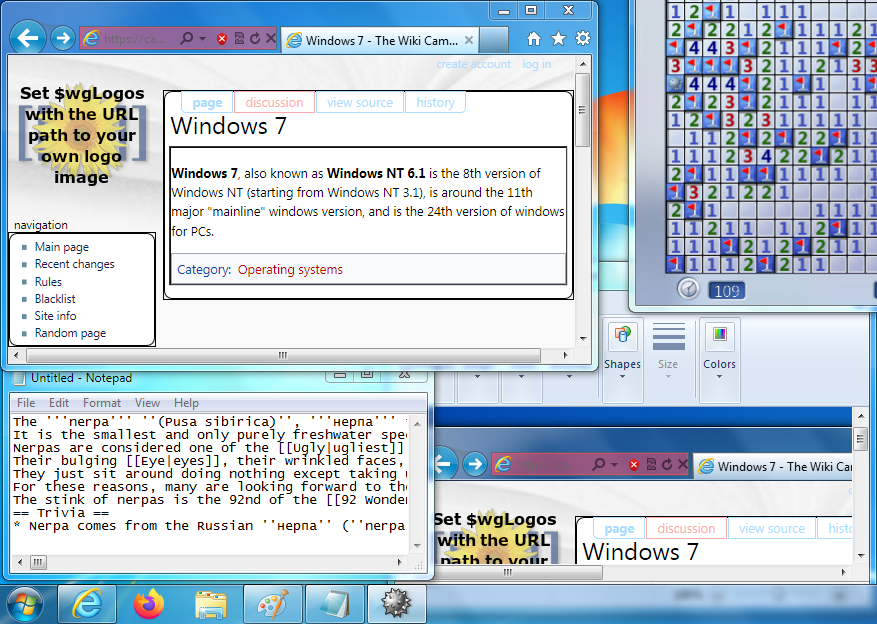
Task: Open the history tab in the top wiki page
Action: (435, 102)
